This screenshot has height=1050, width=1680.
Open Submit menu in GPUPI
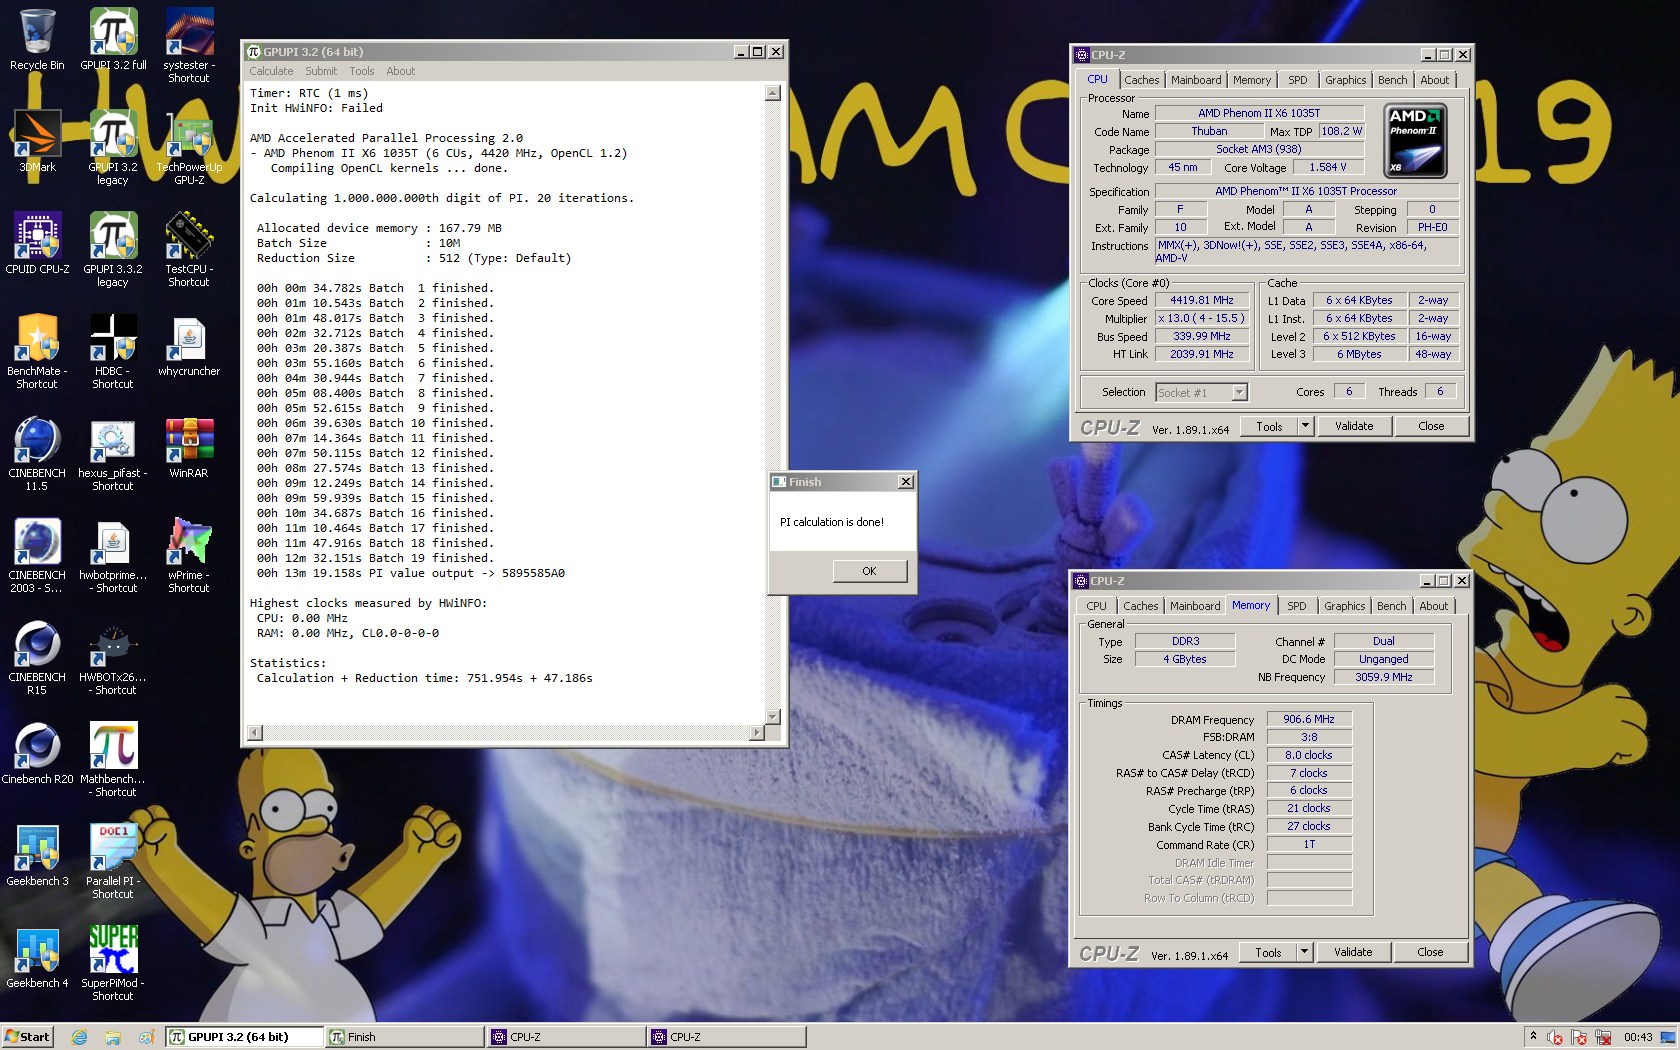321,71
